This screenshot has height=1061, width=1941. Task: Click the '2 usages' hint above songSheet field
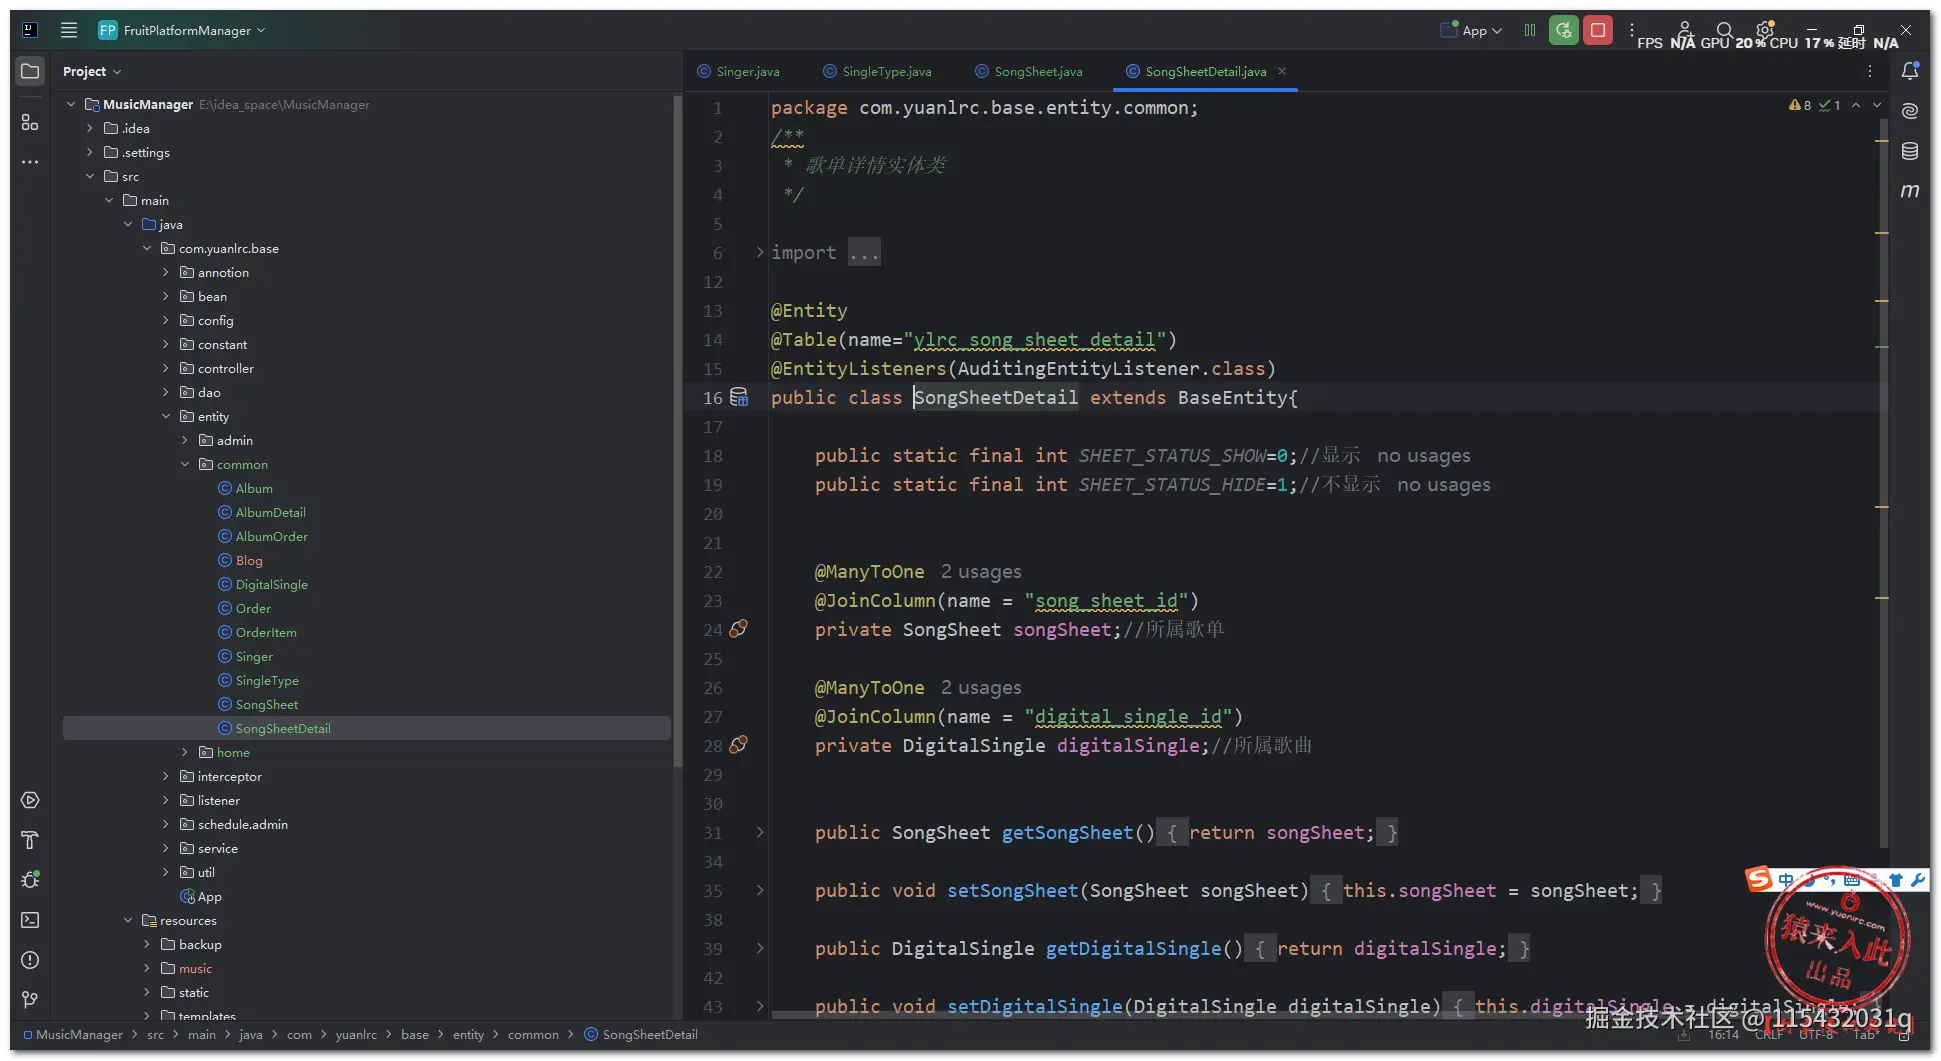tap(981, 572)
